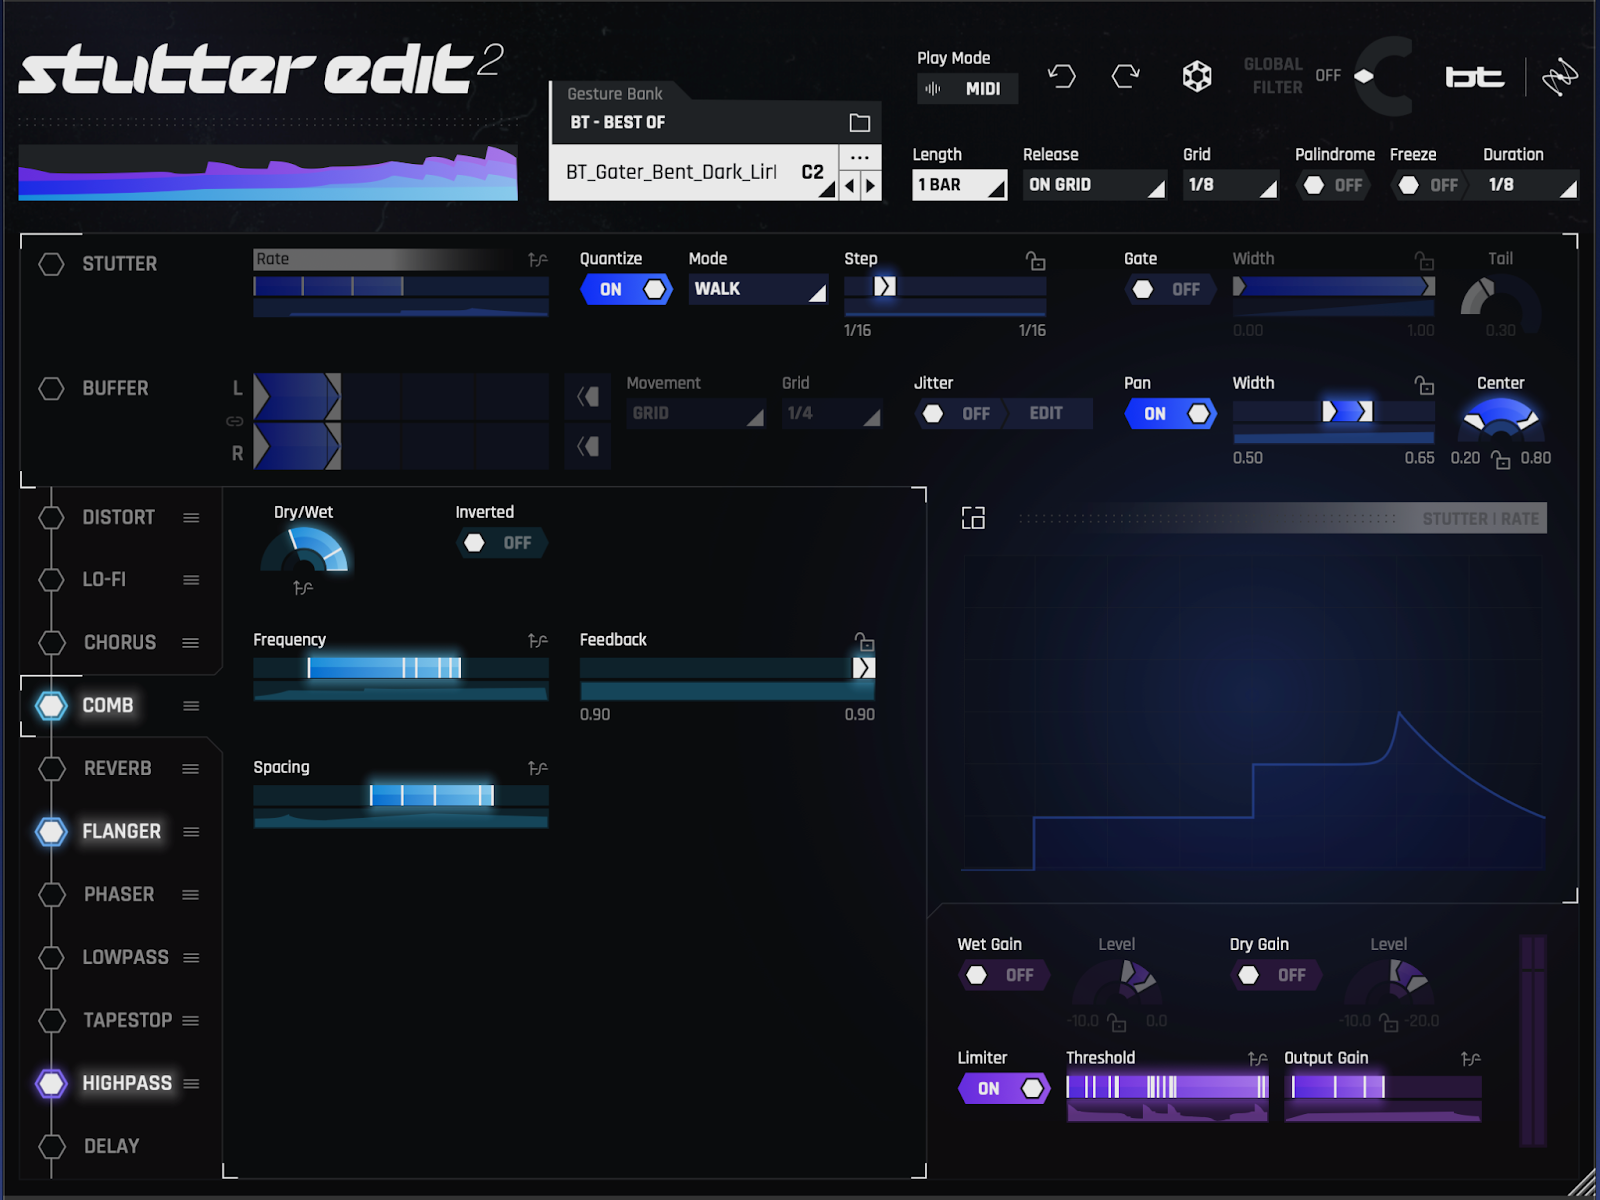Toggle the Pan Center range lock icon
1600x1200 pixels.
tap(1501, 460)
